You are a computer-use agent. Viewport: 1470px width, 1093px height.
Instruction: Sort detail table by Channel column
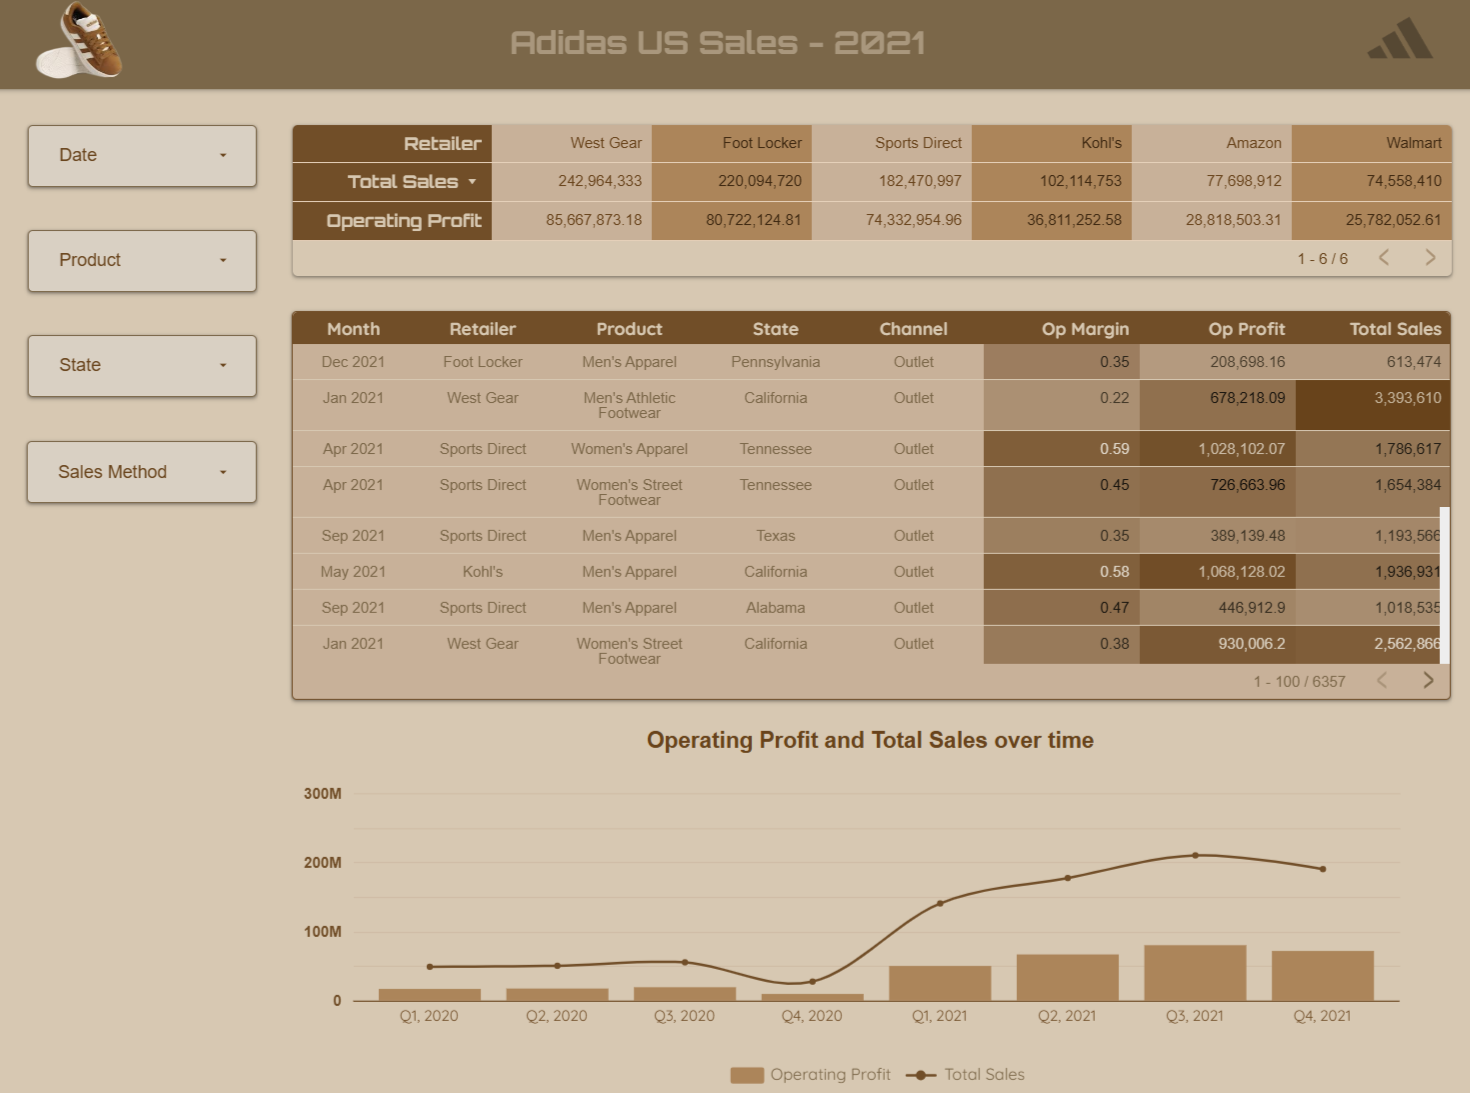tap(913, 329)
